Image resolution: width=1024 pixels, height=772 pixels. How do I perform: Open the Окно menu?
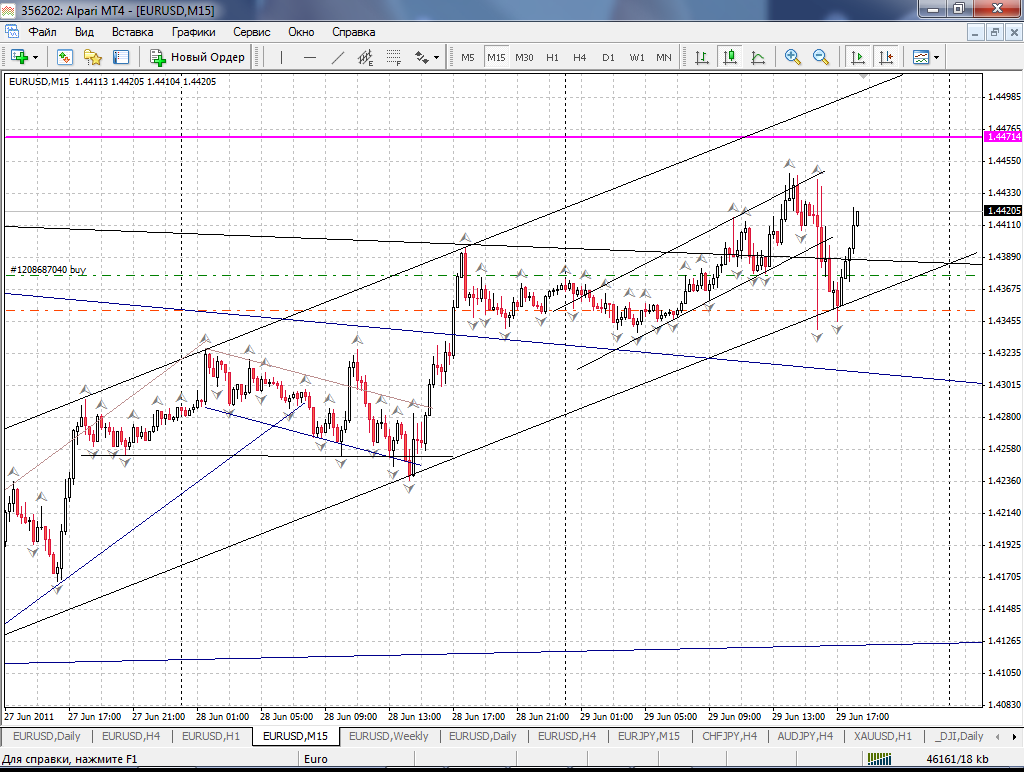301,32
